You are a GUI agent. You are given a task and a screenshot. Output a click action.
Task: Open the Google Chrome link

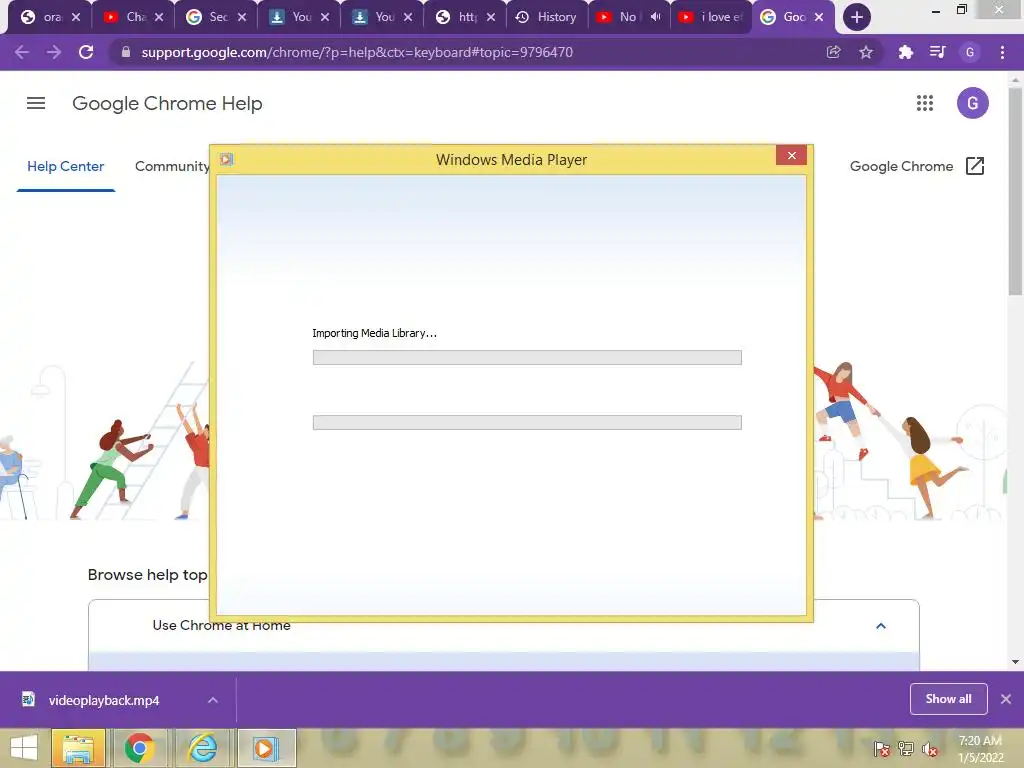[901, 167]
